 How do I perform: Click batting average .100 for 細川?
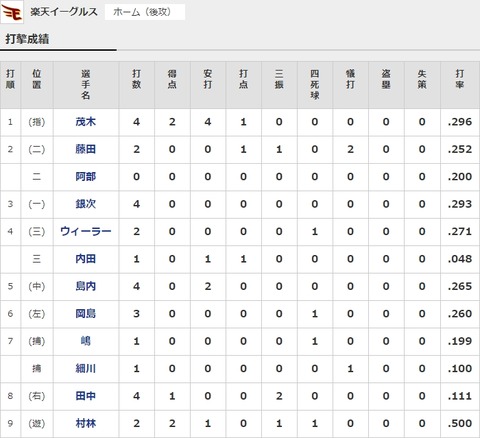(x=460, y=369)
